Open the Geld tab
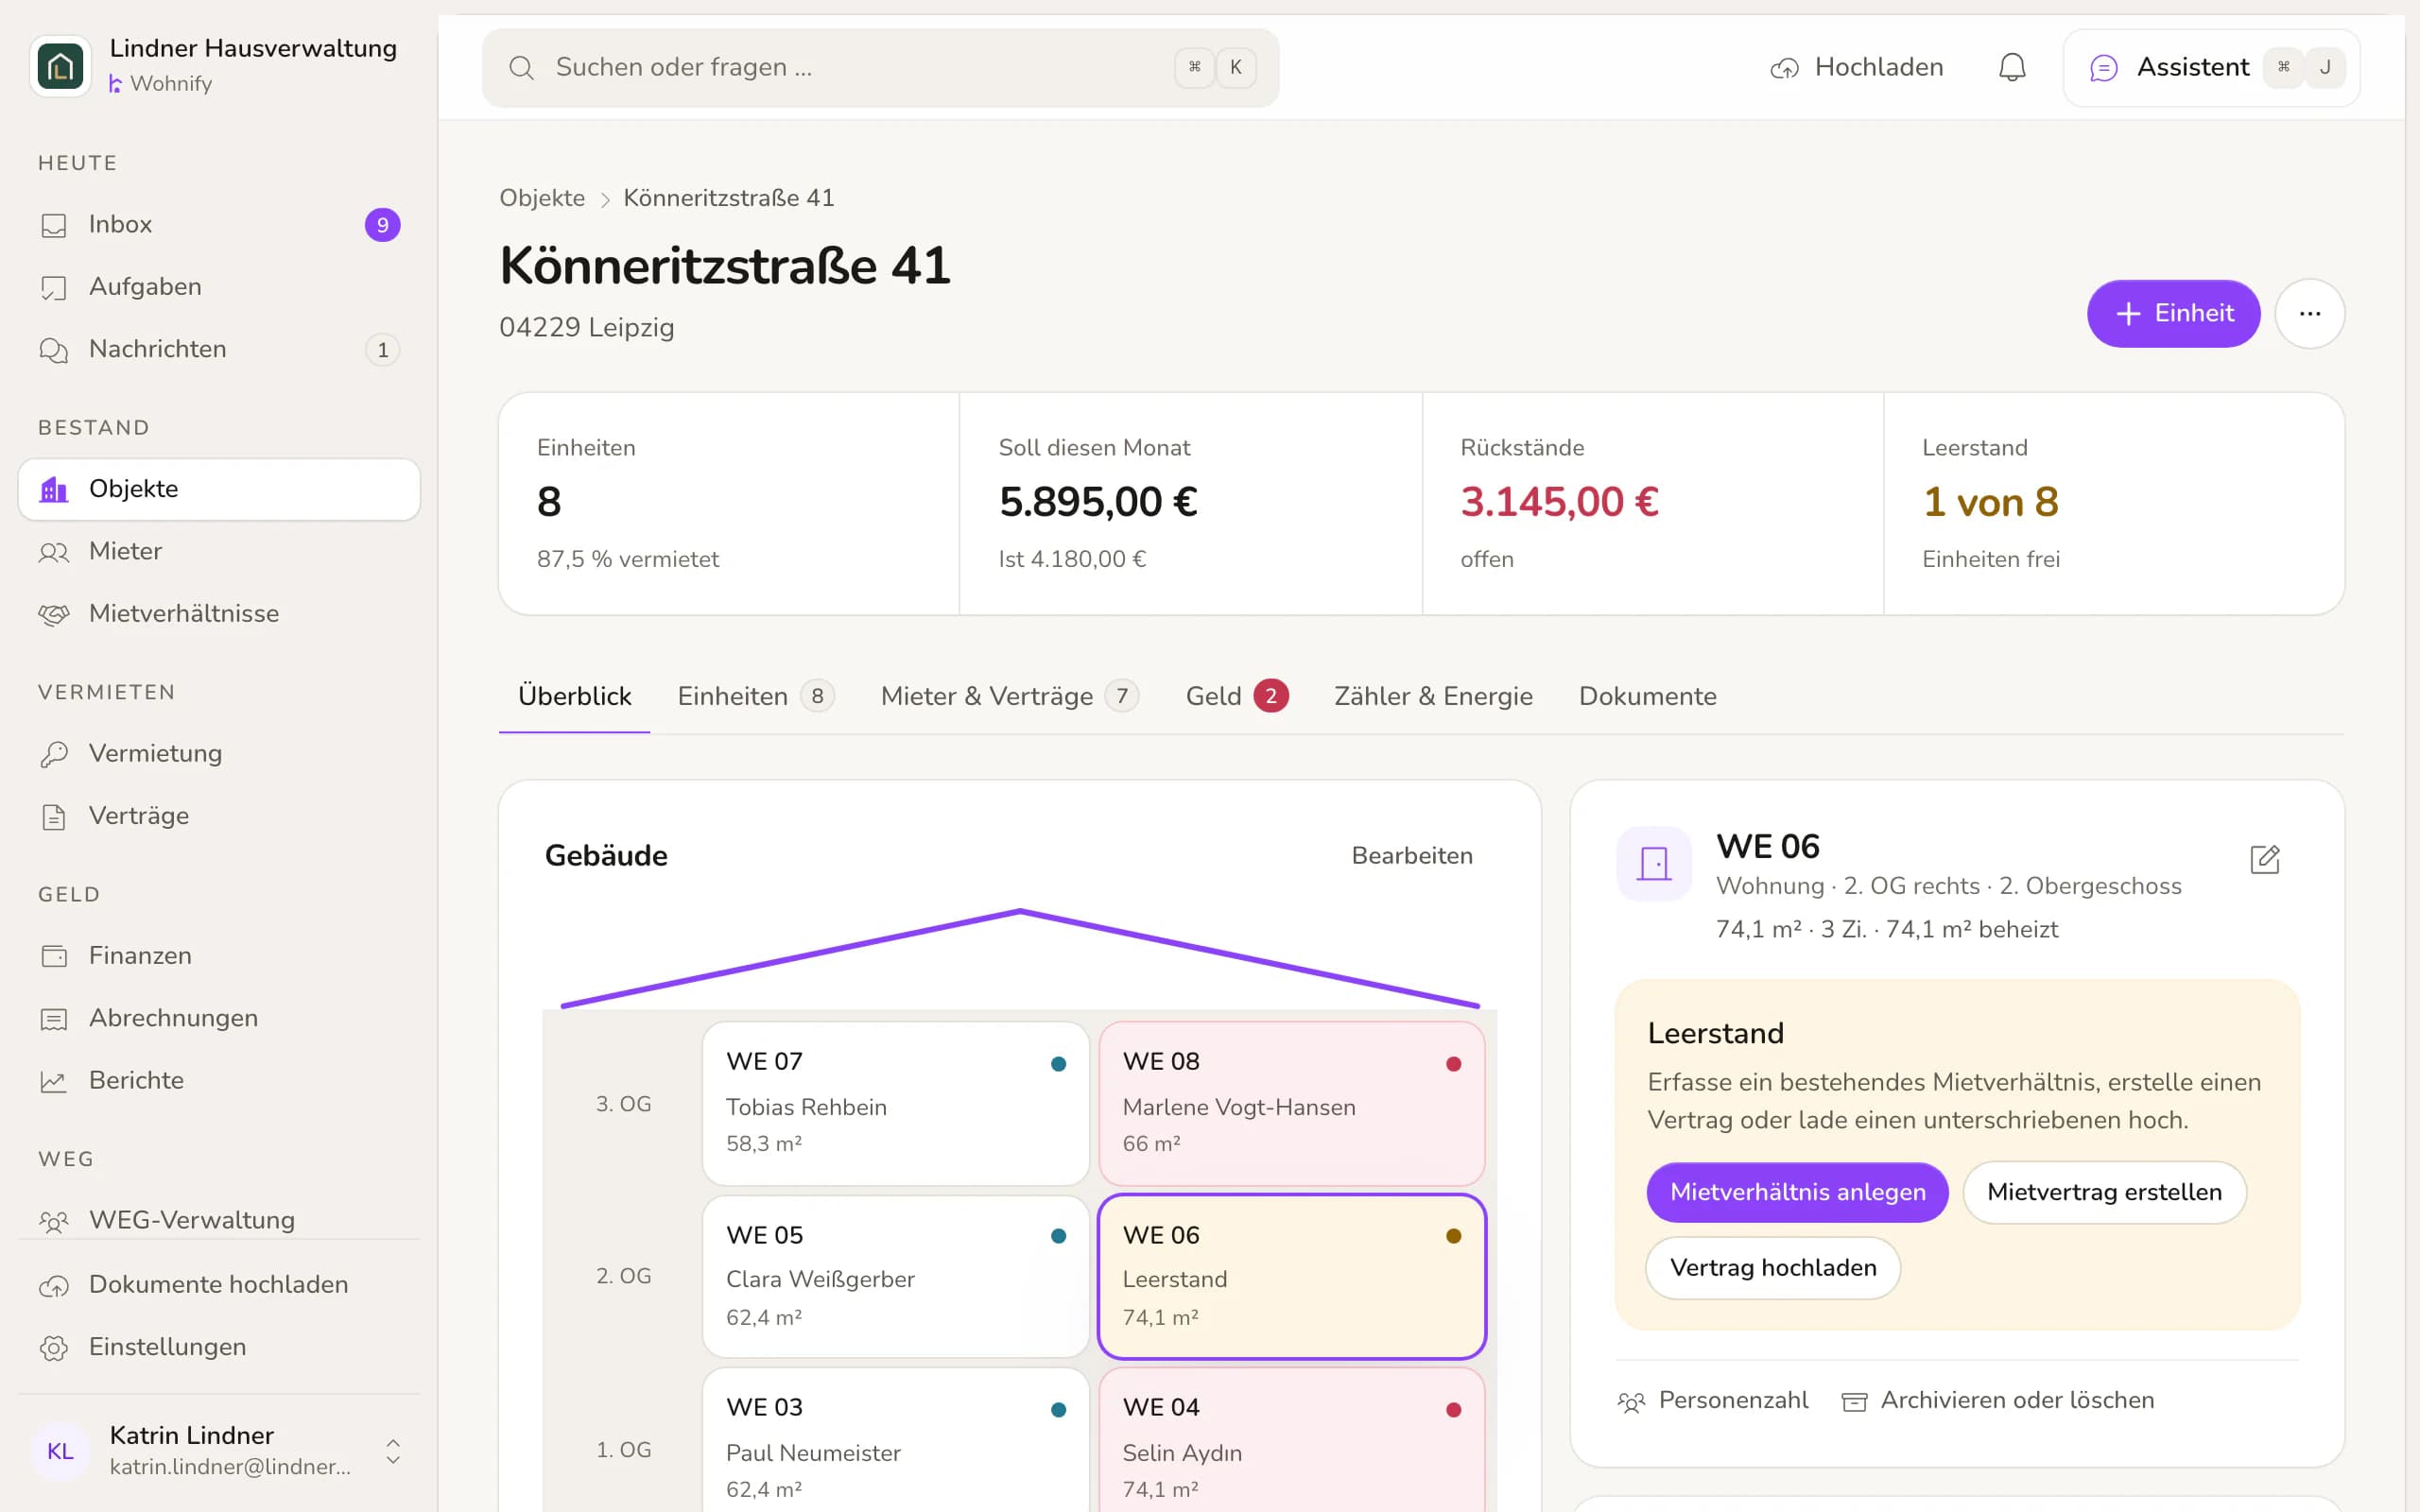Image resolution: width=2420 pixels, height=1512 pixels. tap(1237, 696)
